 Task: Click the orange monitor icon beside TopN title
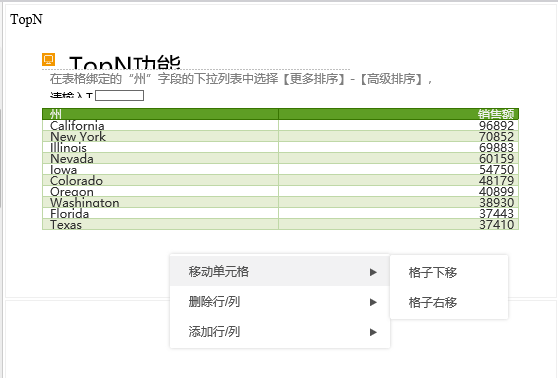(48, 59)
